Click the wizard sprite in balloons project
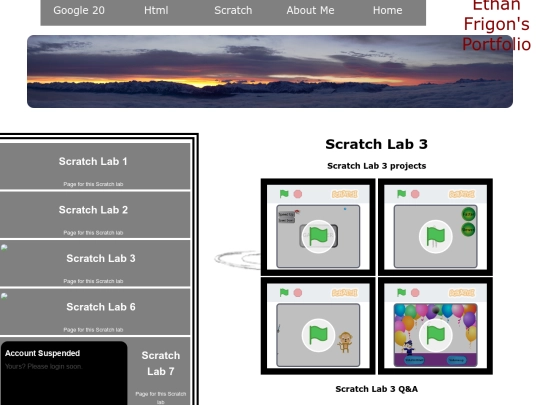The width and height of the screenshot is (540, 405). [x=408, y=347]
